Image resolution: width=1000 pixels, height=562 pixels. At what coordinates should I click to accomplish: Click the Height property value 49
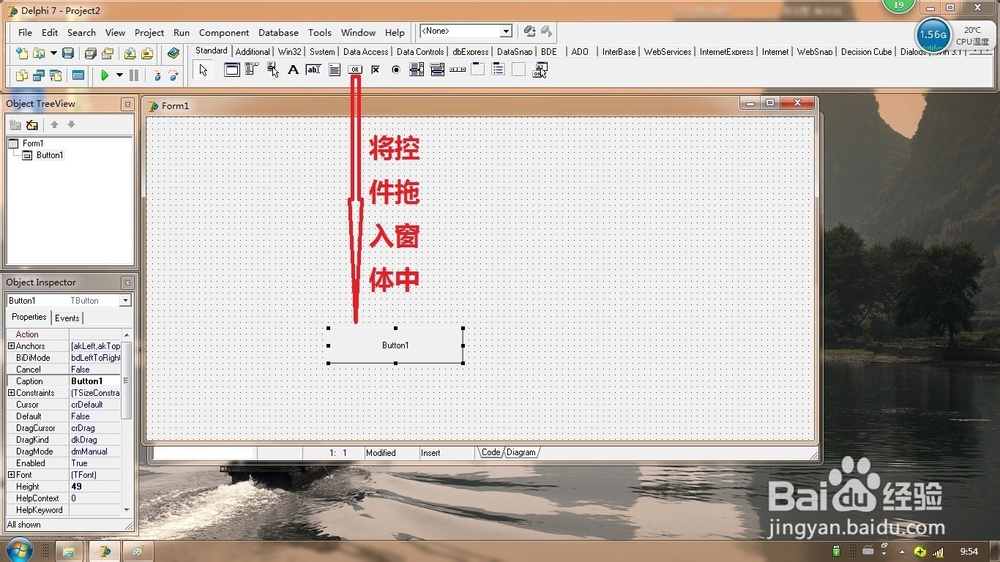click(94, 486)
